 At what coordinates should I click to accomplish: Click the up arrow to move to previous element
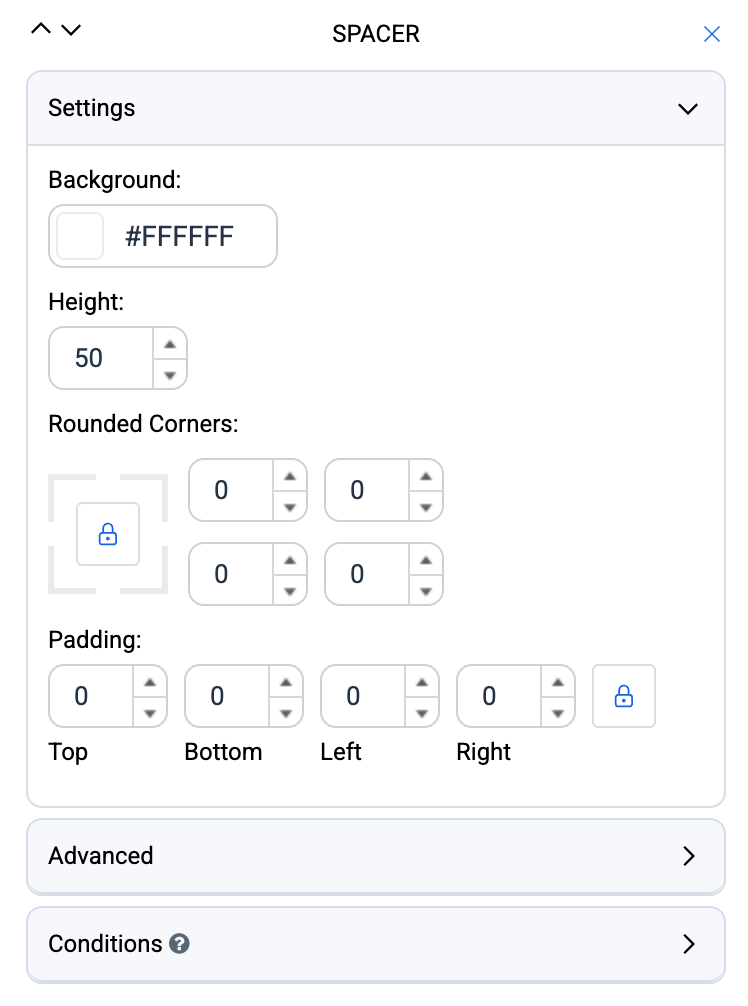[41, 29]
